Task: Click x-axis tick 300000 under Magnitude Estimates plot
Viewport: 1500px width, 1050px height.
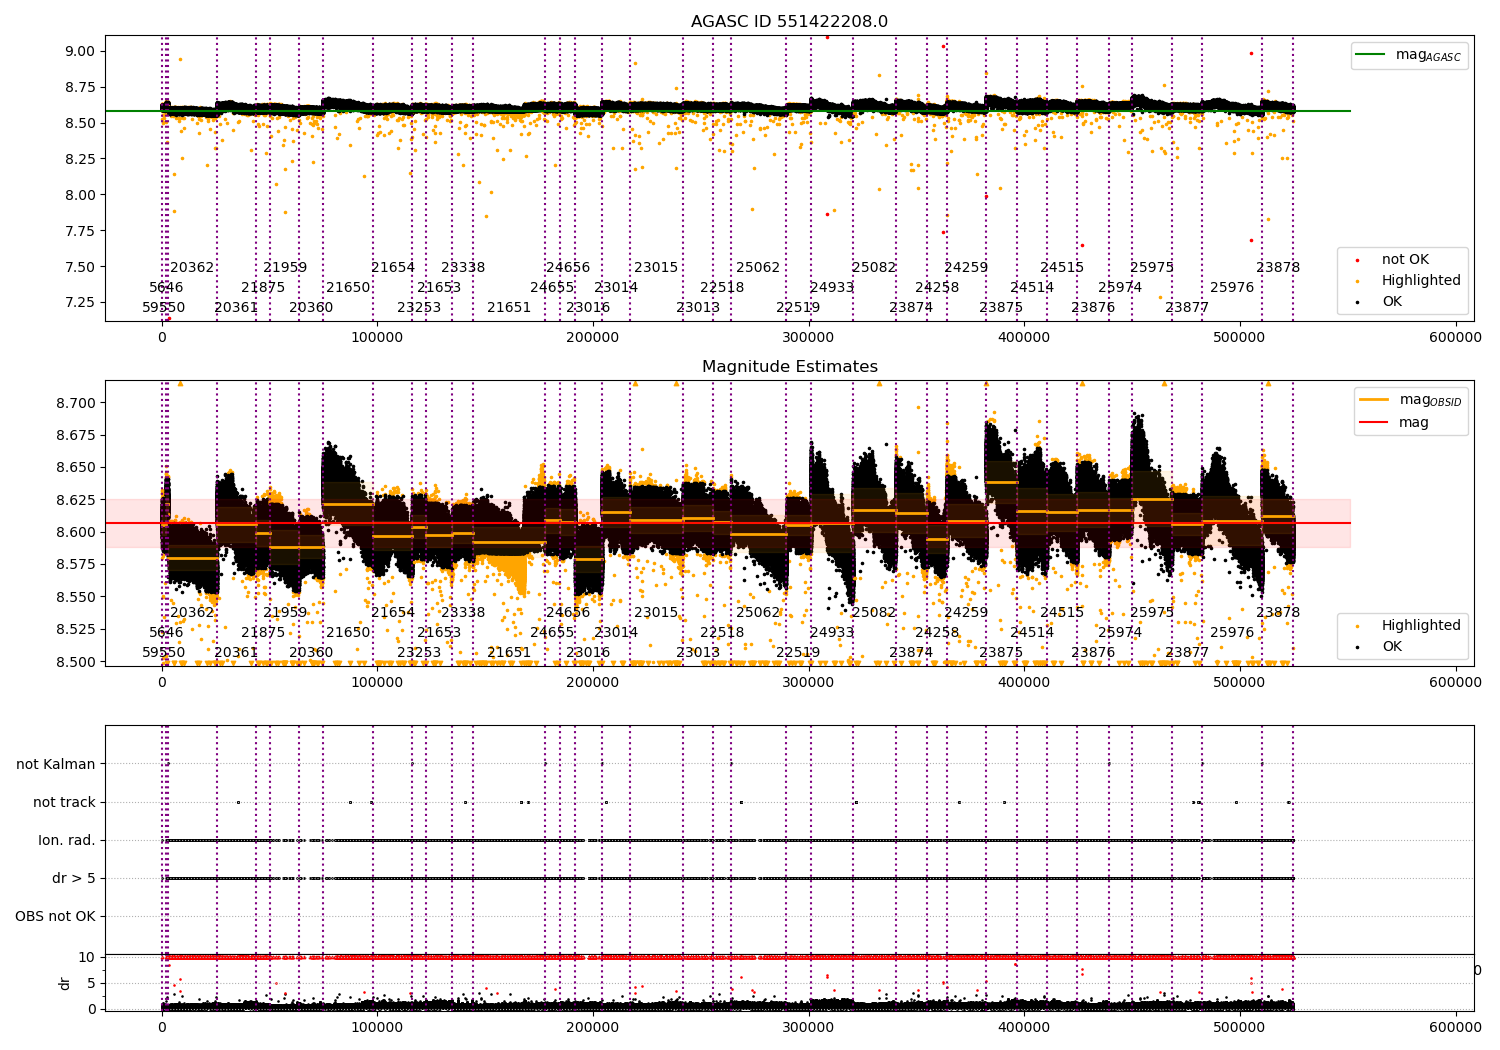Action: point(808,682)
